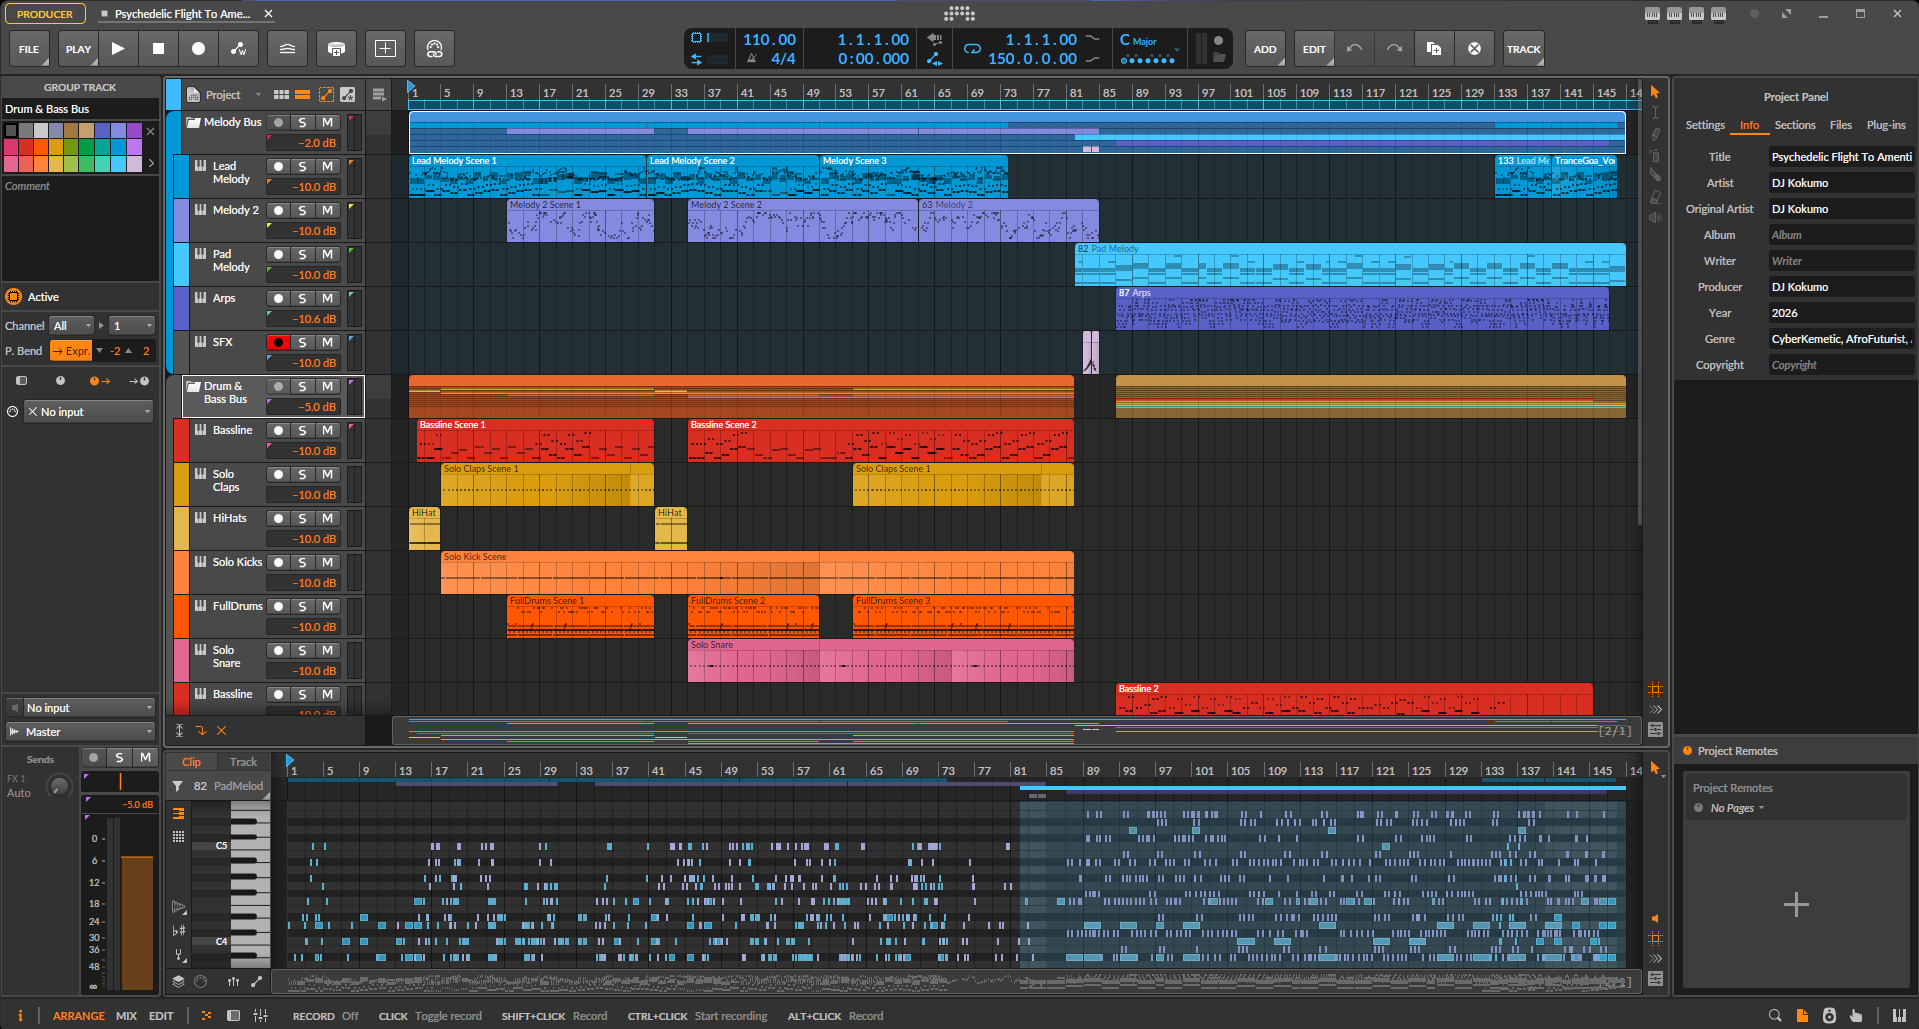Open the ADD menu button
The height and width of the screenshot is (1029, 1919).
tap(1265, 48)
